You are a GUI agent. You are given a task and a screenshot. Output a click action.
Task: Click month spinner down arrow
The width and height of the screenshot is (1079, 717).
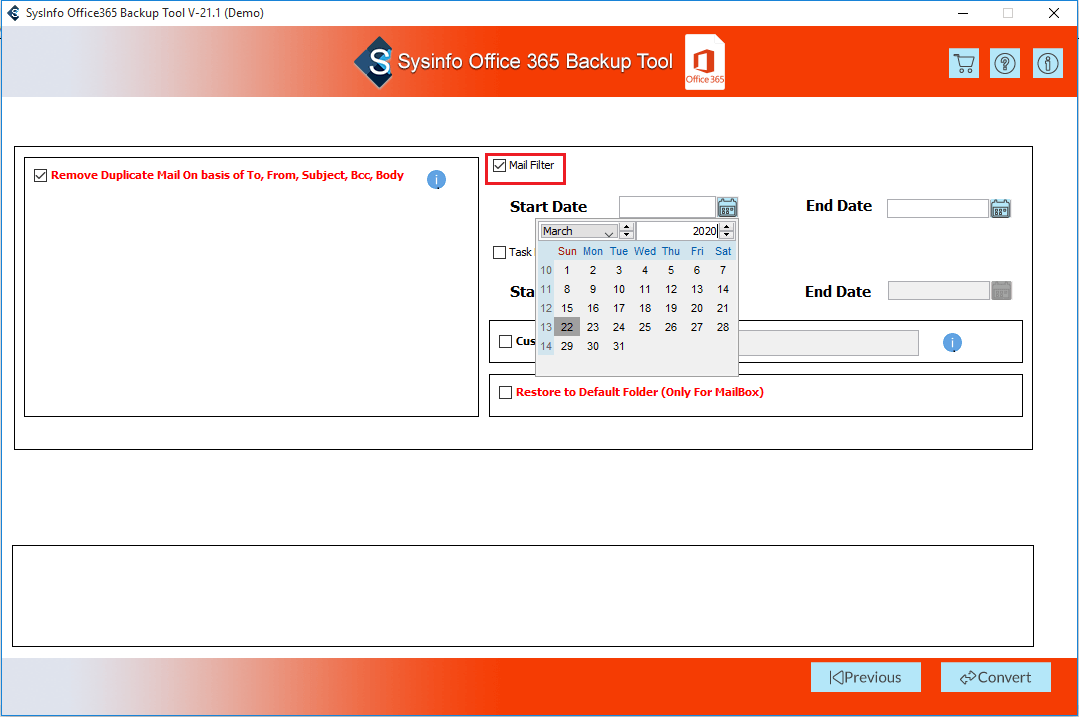pos(627,235)
